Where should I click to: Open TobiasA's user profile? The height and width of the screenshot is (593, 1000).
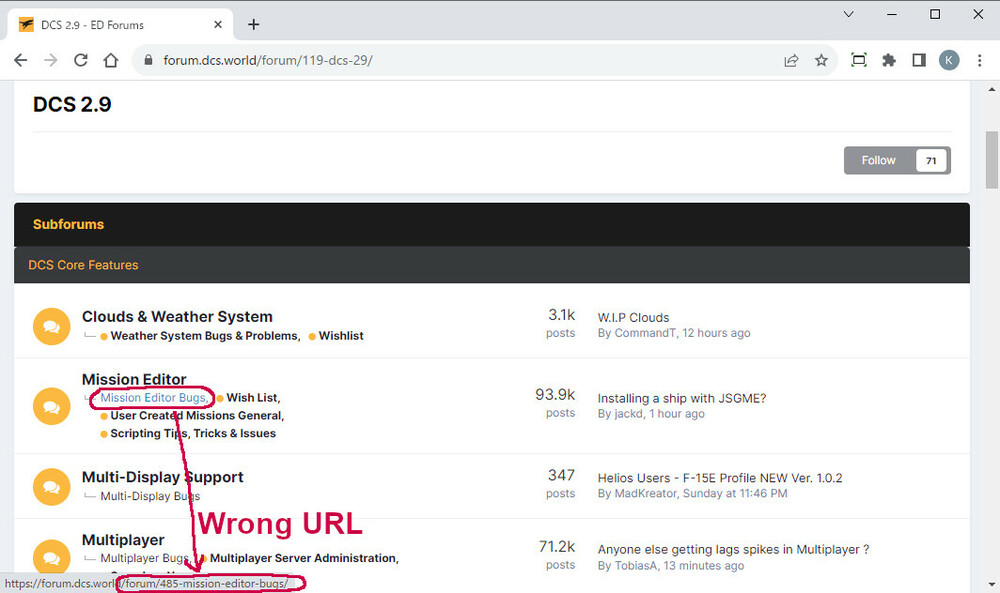pos(635,566)
